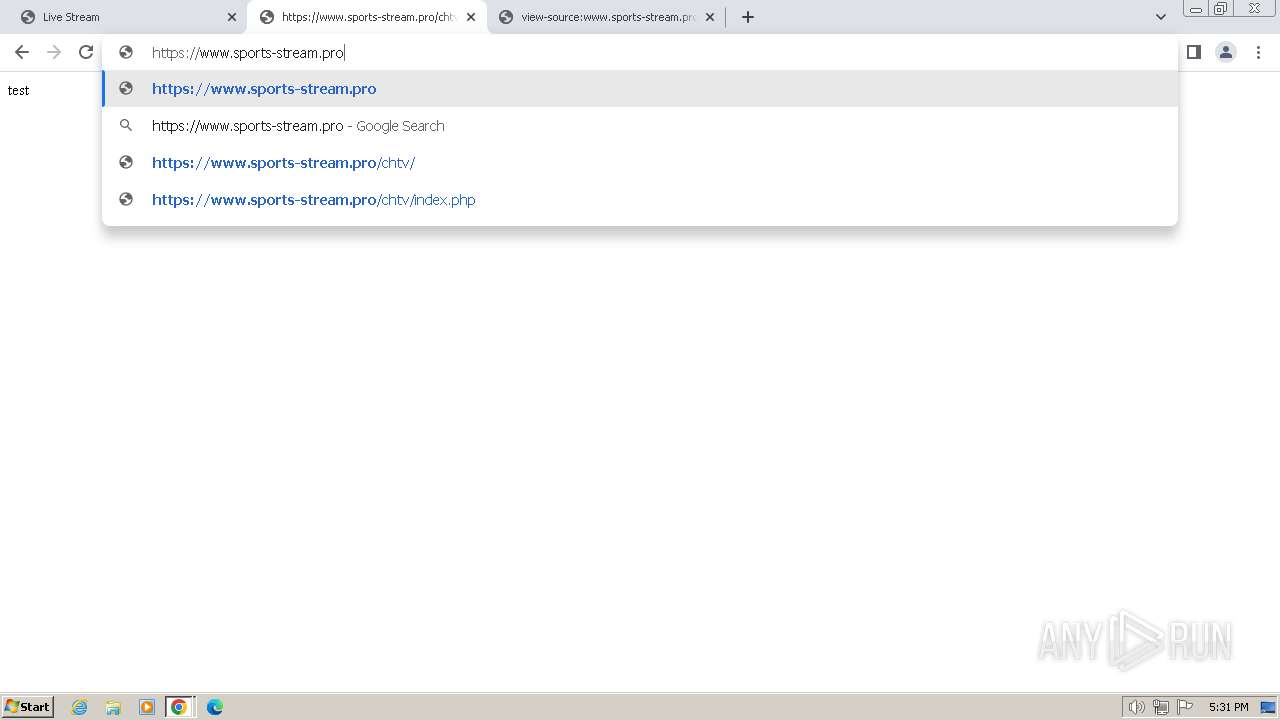The width and height of the screenshot is (1280, 720).
Task: Select the https://www.sports-stream.pro suggestion
Action: (x=640, y=89)
